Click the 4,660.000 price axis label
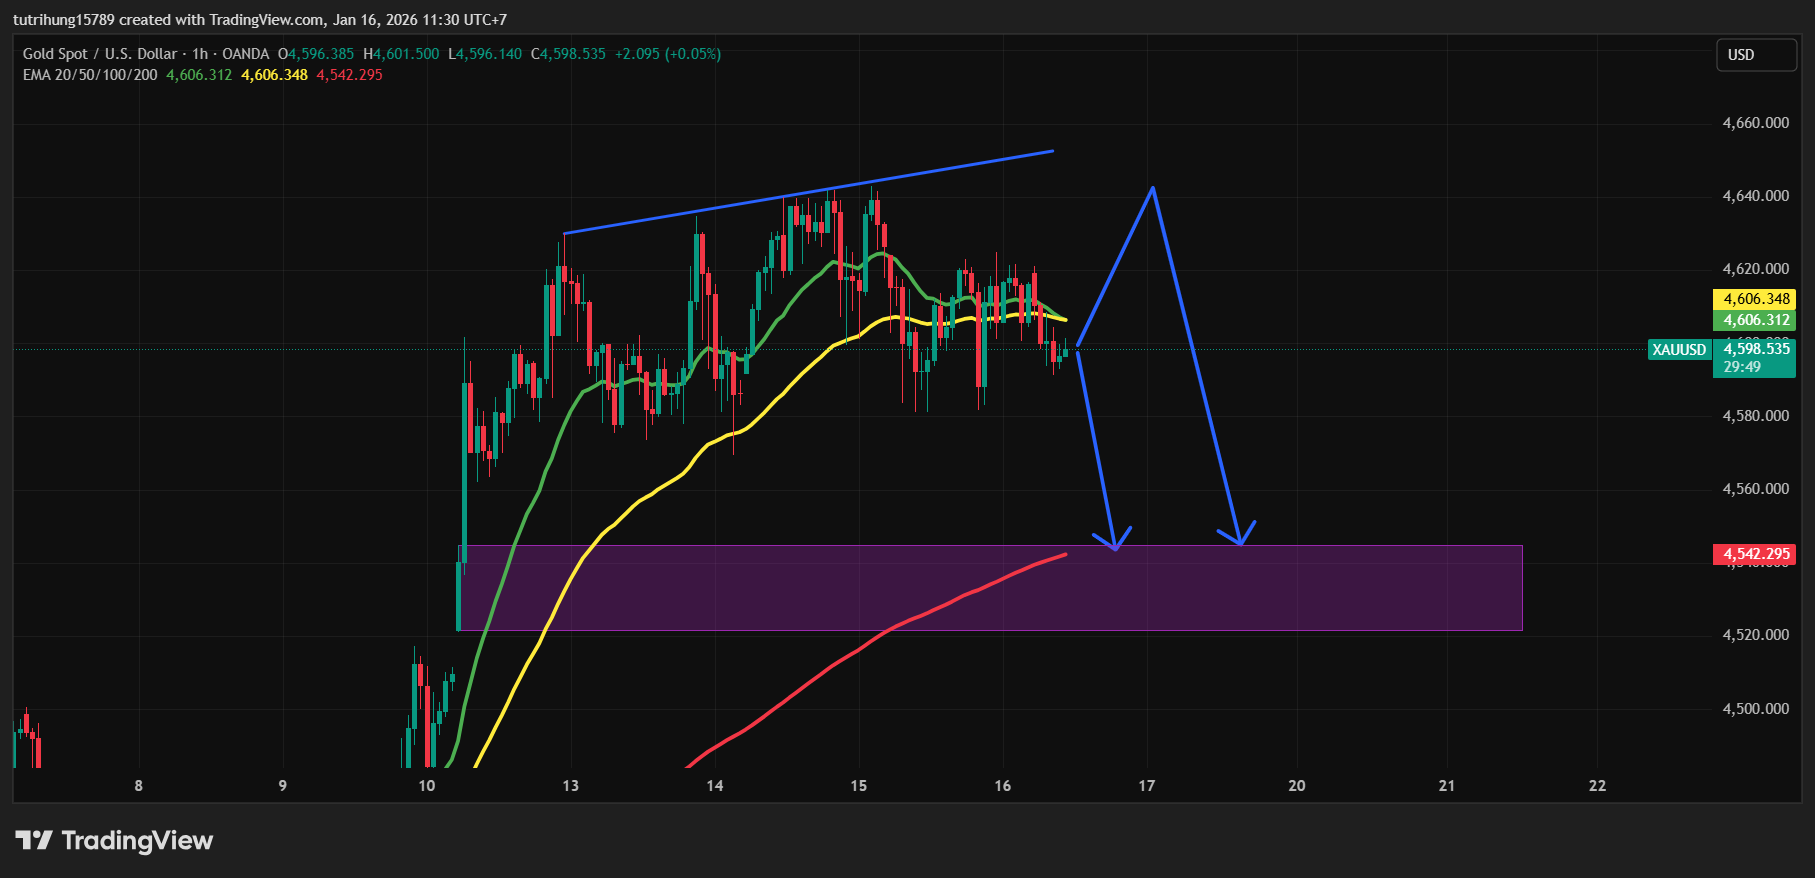The width and height of the screenshot is (1815, 878). tap(1755, 123)
